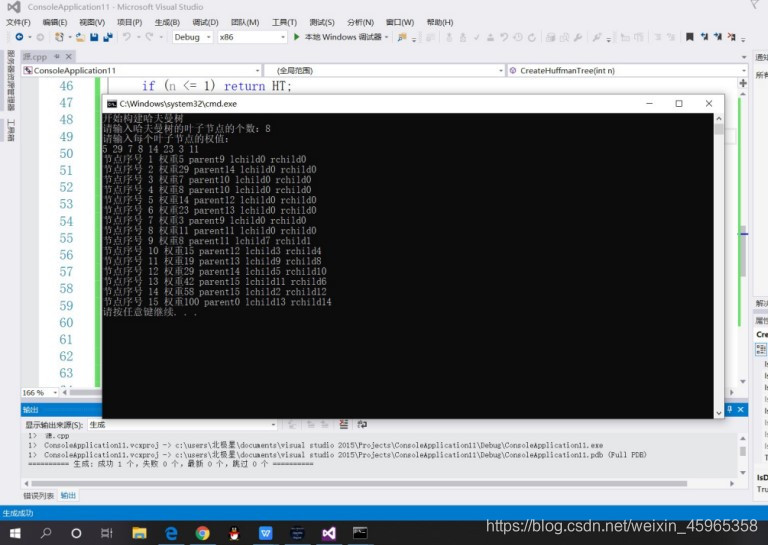Open the Debug configuration dropdown
Viewport: 768px width, 545px height.
tap(192, 37)
